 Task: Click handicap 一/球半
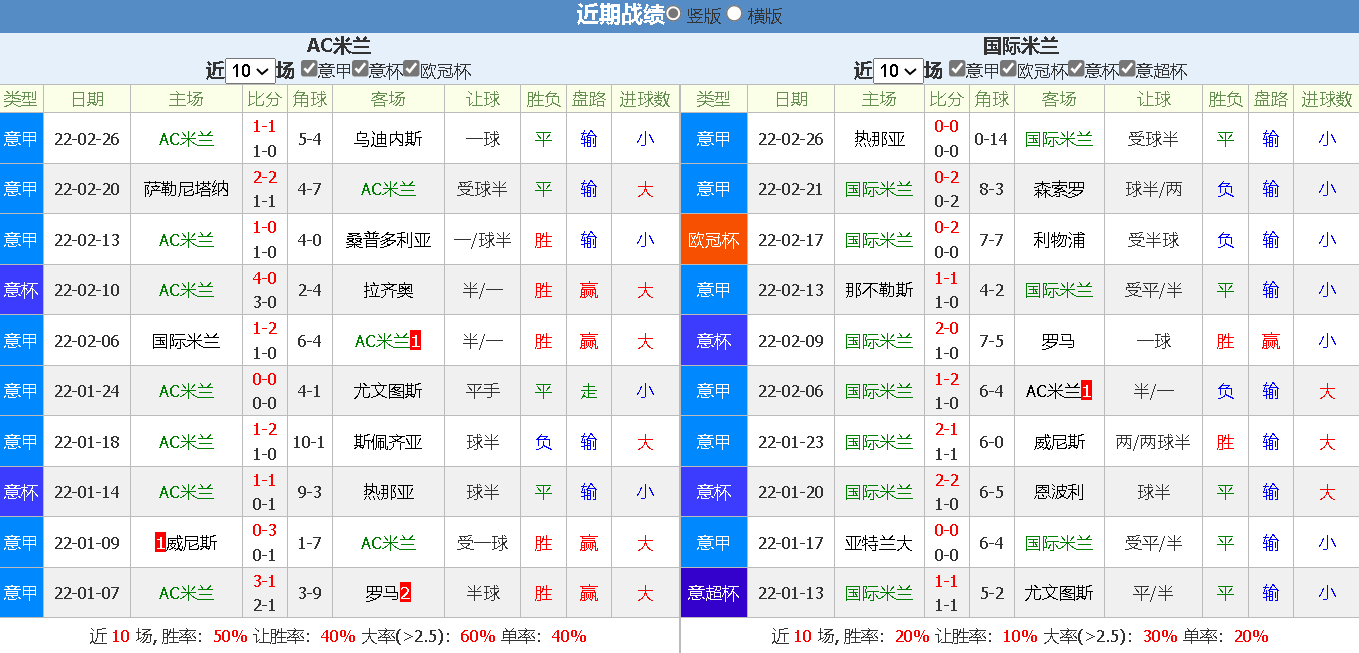point(483,240)
